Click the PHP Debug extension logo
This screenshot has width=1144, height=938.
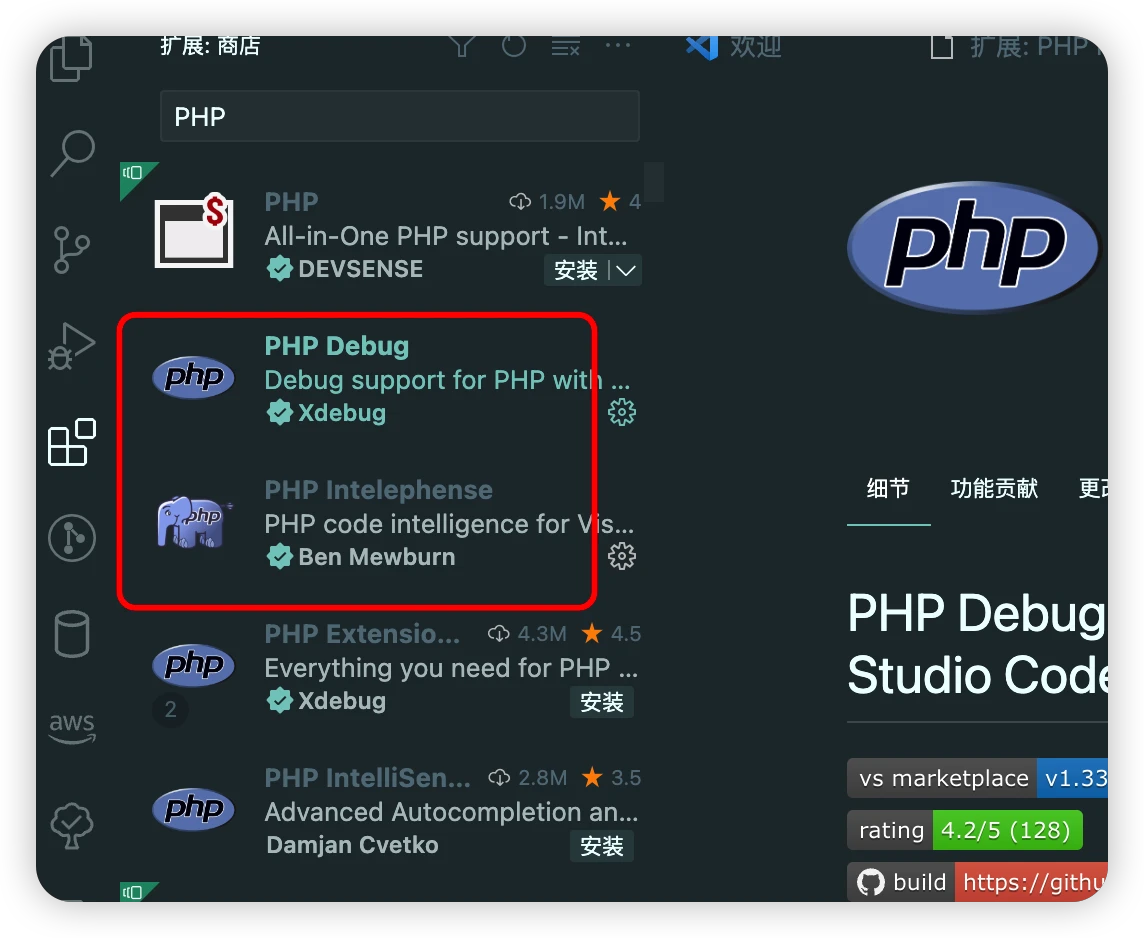pyautogui.click(x=193, y=377)
